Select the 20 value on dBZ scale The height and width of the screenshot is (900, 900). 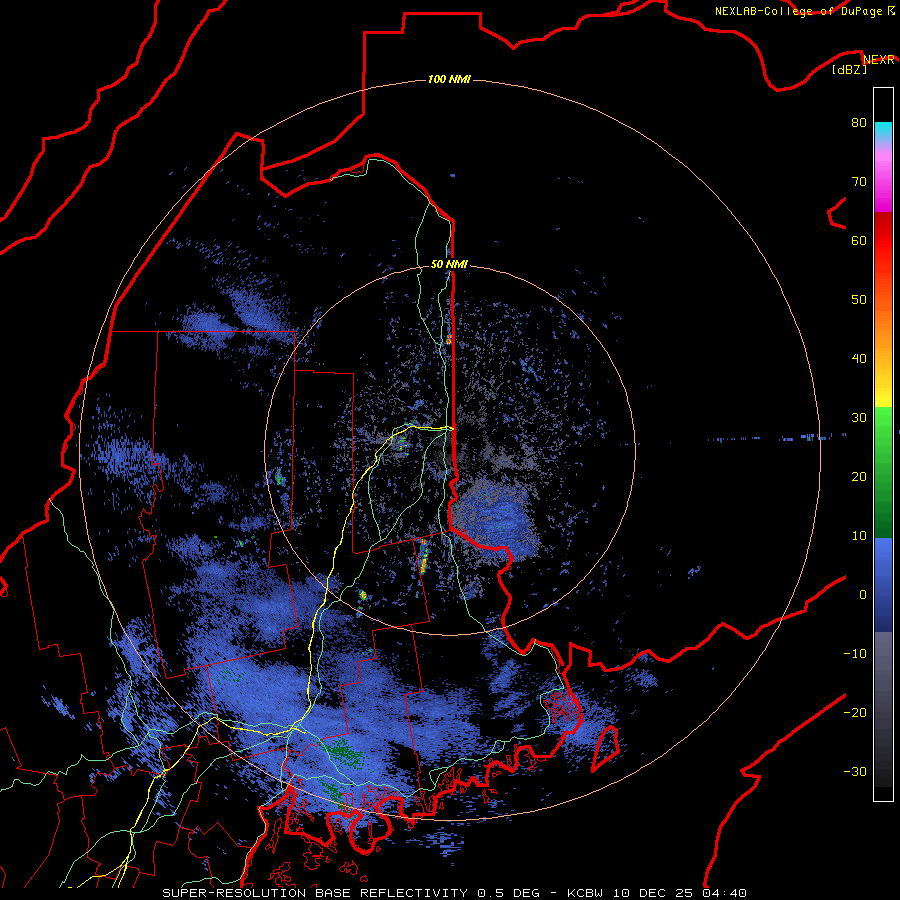[859, 477]
